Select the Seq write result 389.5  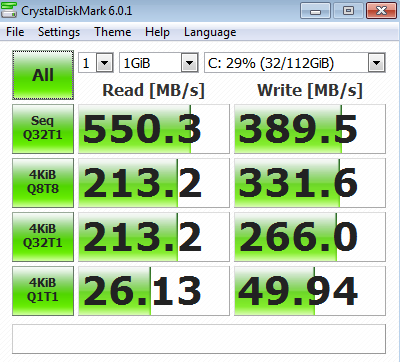pos(310,129)
